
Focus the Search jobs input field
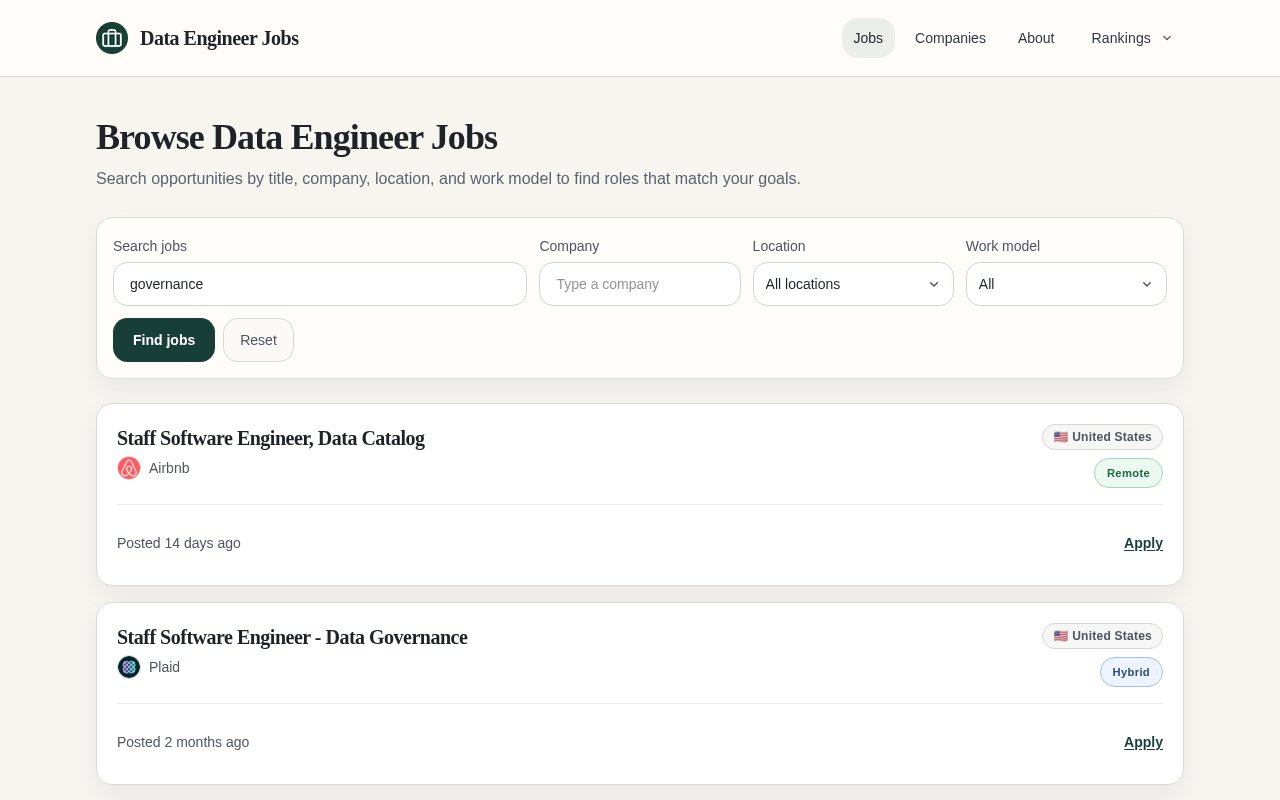click(x=320, y=284)
